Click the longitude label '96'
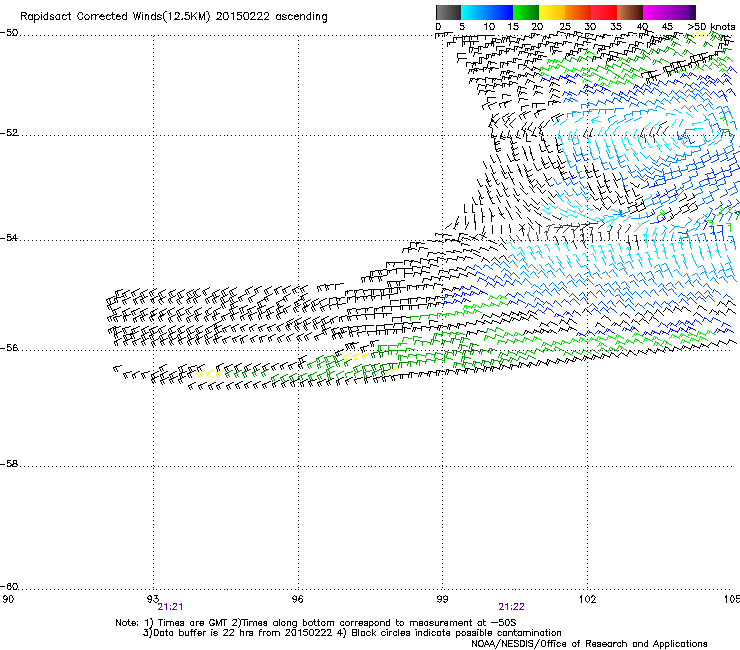 (x=297, y=599)
